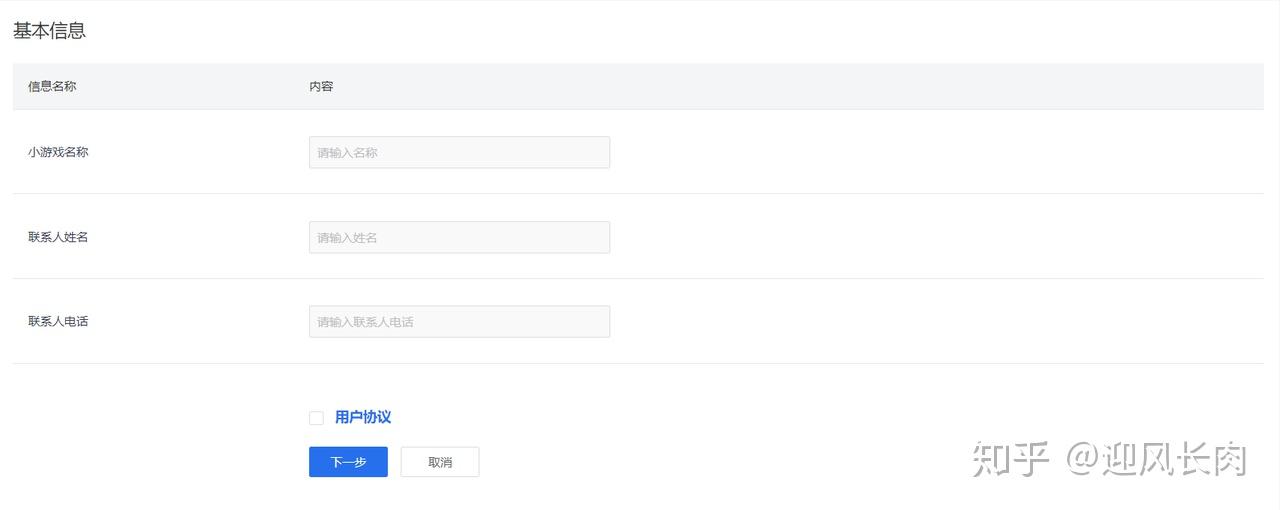Tick the 用户协议 agreement checkbox

click(316, 418)
